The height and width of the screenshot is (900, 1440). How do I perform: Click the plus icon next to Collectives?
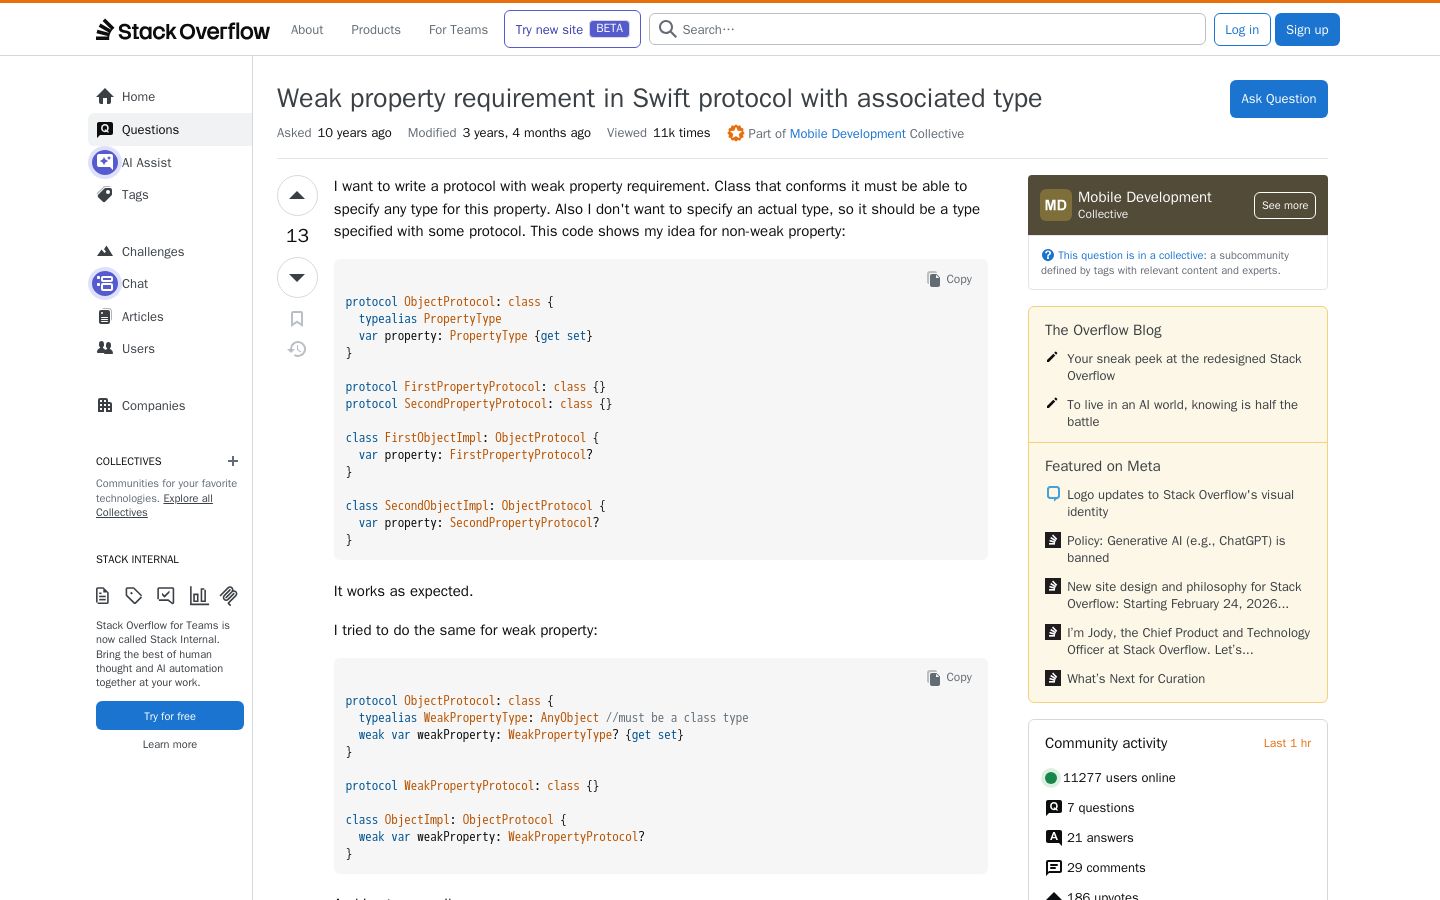click(233, 461)
